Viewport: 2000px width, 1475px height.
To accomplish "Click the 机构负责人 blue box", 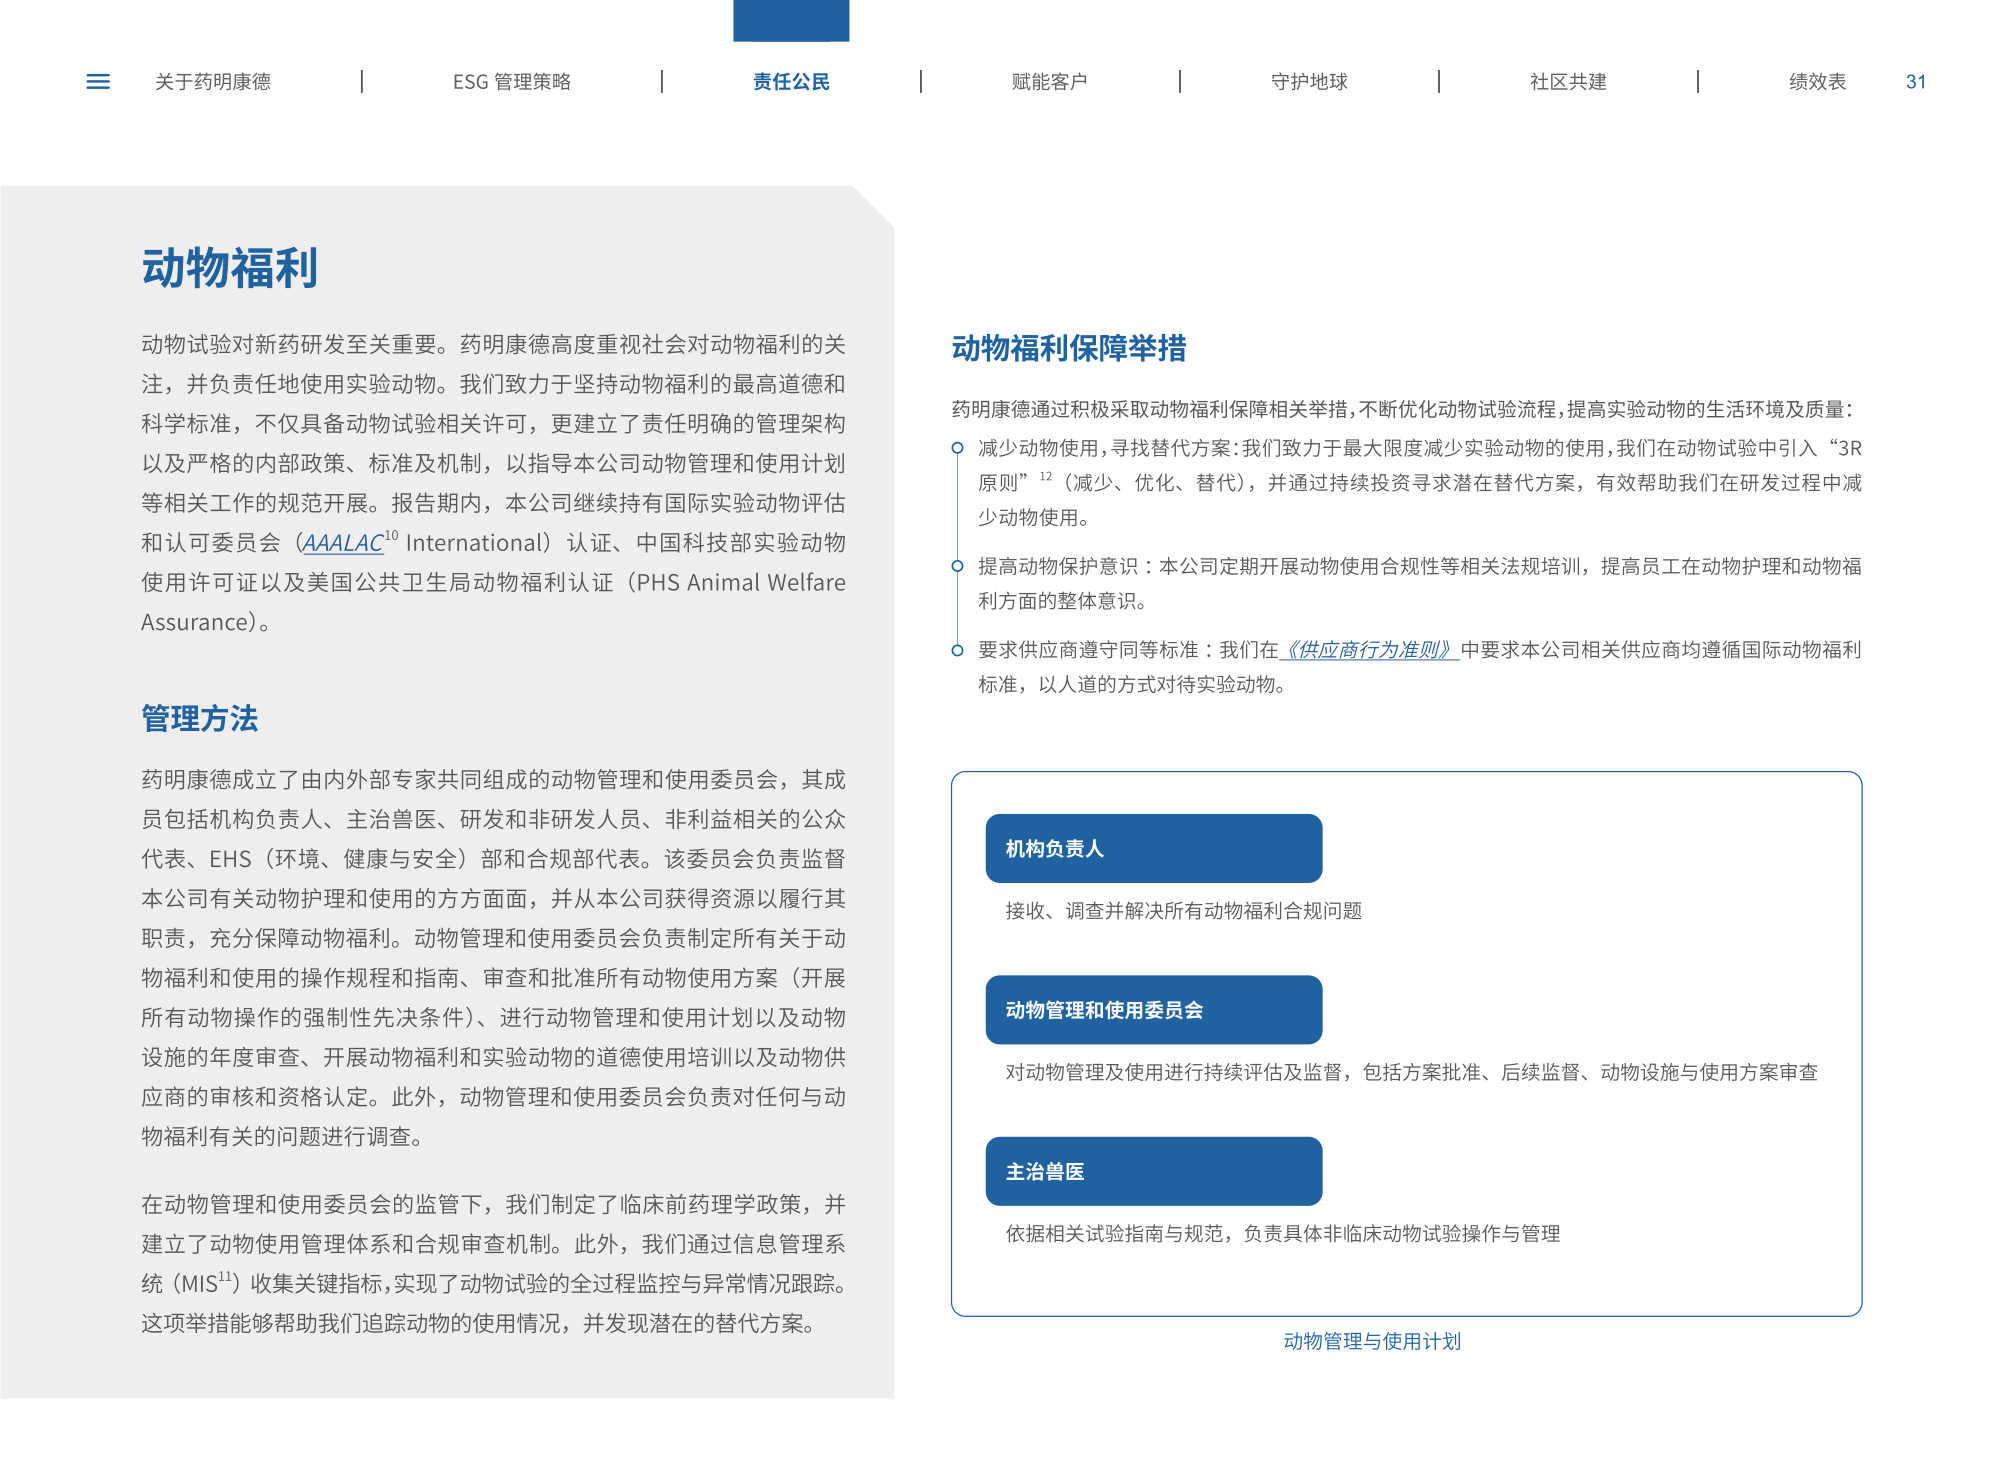I will coord(1153,848).
